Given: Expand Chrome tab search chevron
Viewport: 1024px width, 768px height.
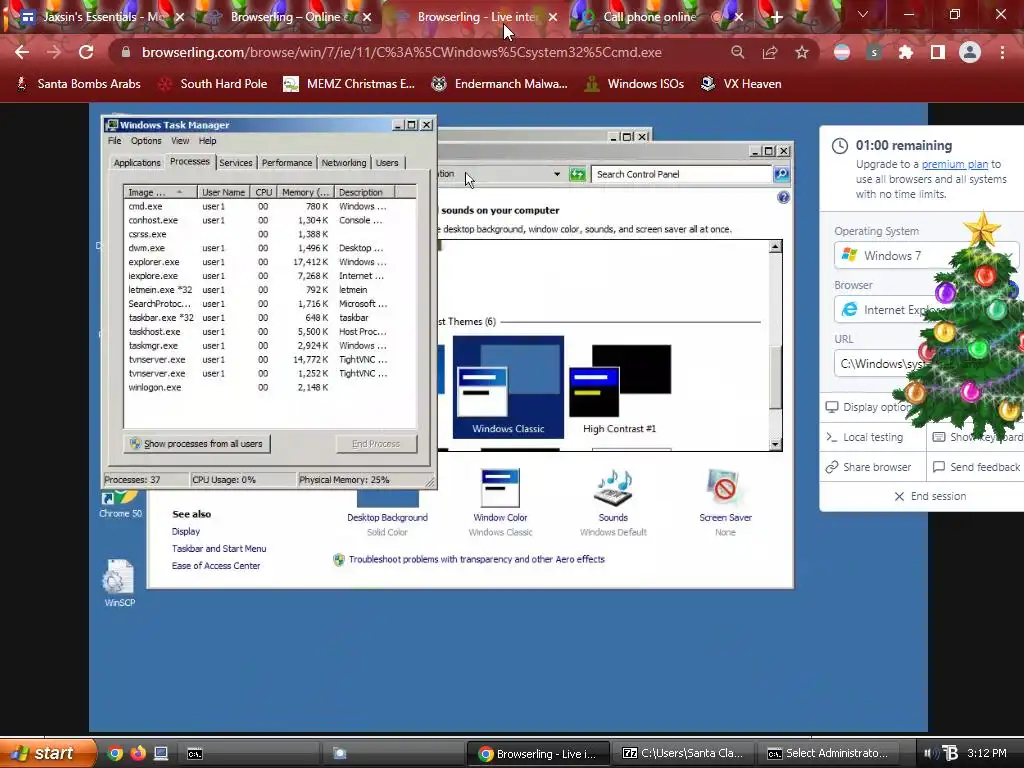Looking at the screenshot, I should [863, 14].
